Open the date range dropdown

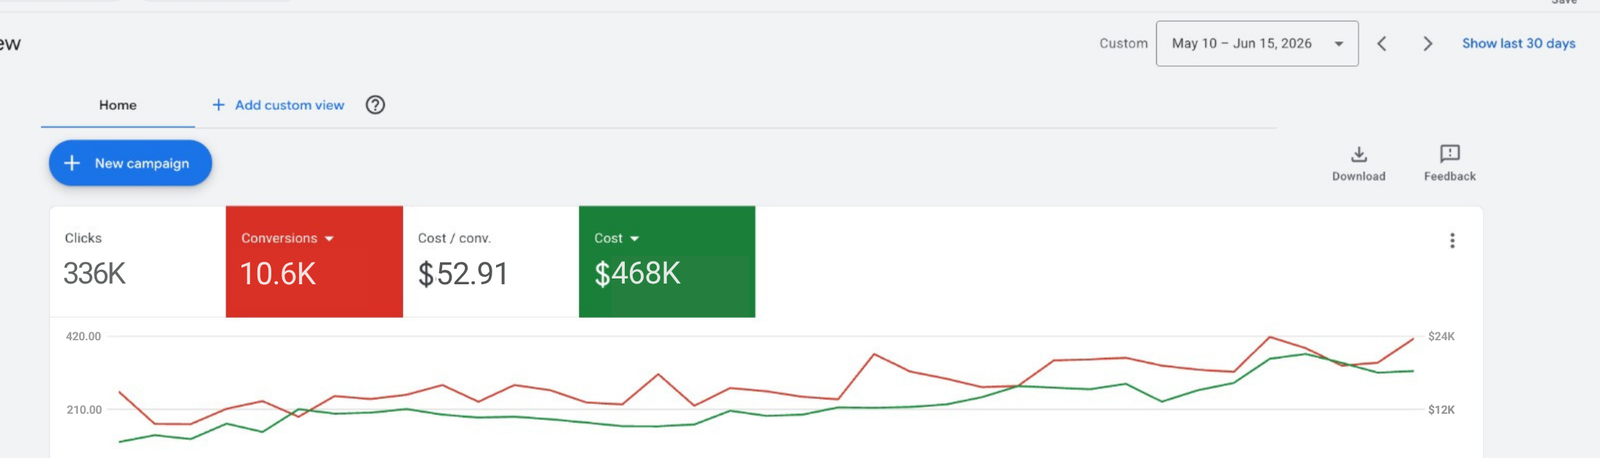pos(1257,44)
